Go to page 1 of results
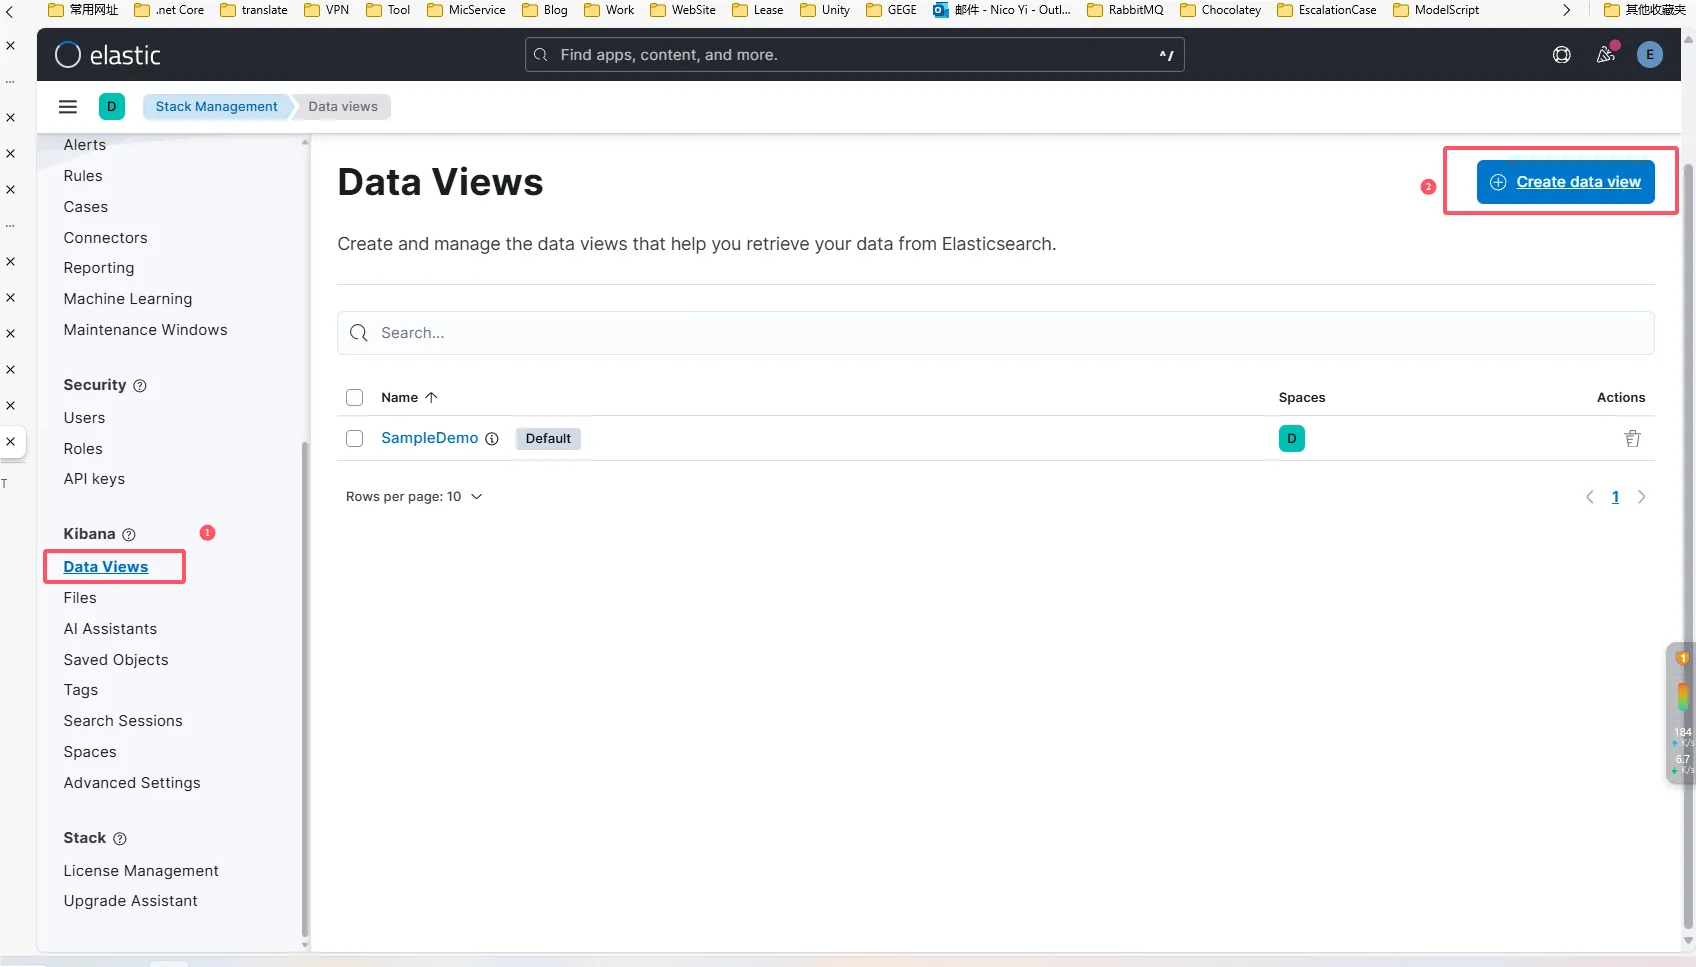 point(1615,497)
